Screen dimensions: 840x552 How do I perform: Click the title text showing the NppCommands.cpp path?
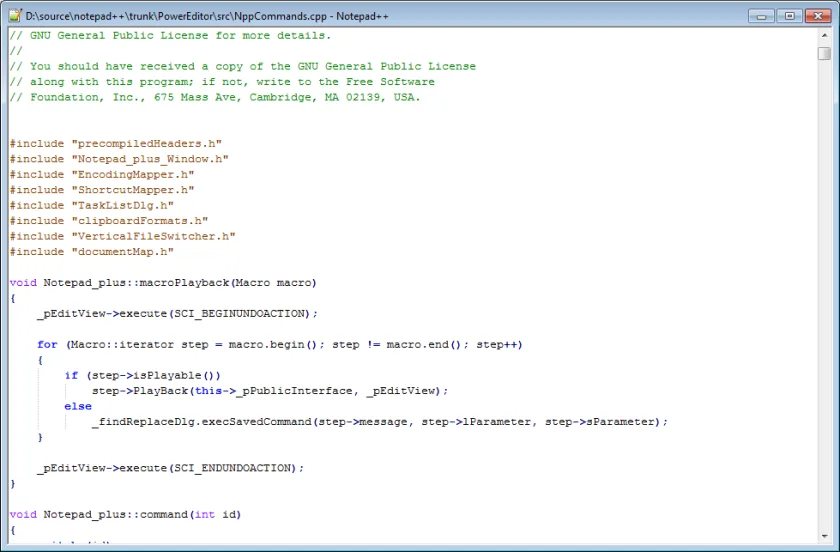click(x=207, y=16)
